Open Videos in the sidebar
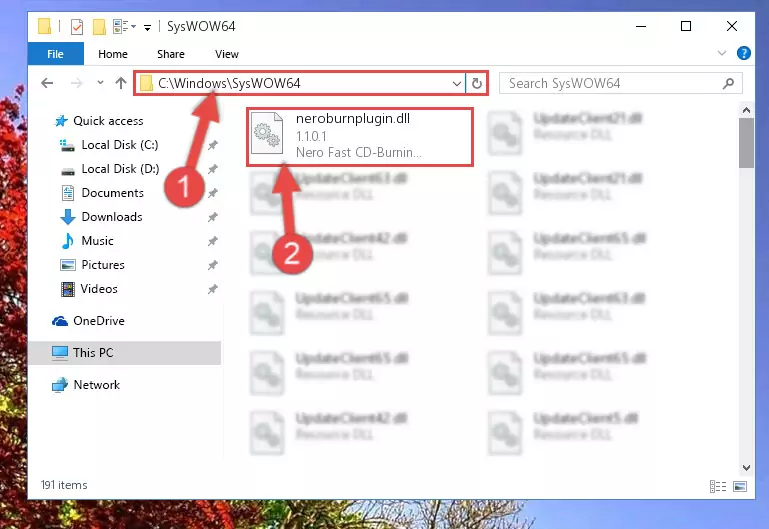The image size is (769, 529). coord(89,289)
